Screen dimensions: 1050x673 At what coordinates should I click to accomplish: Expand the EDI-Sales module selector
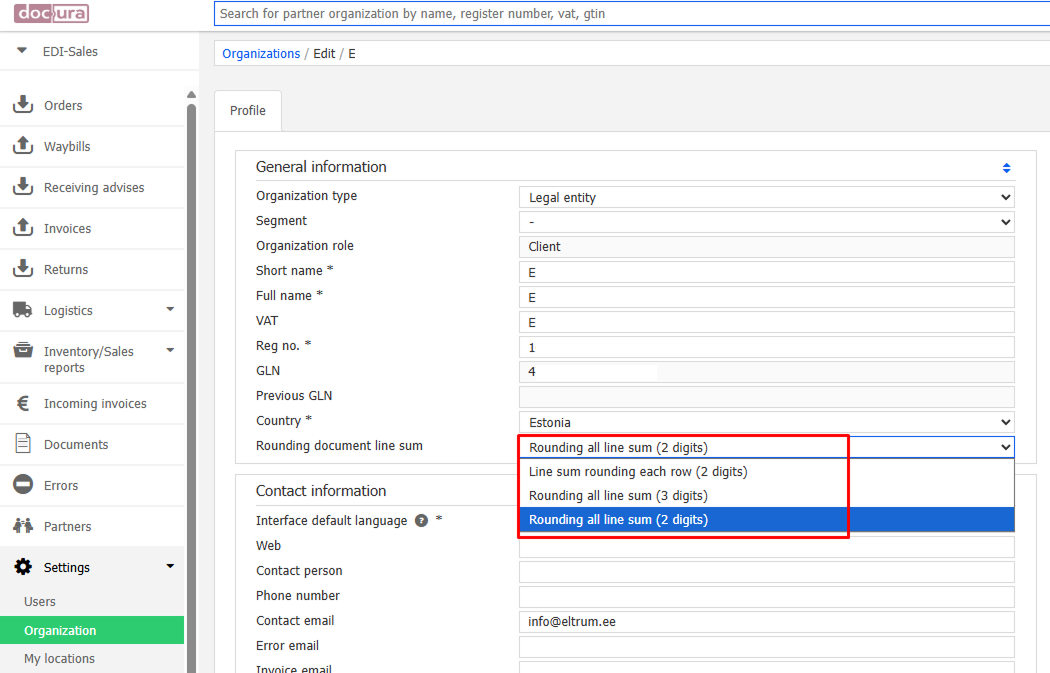[x=22, y=51]
